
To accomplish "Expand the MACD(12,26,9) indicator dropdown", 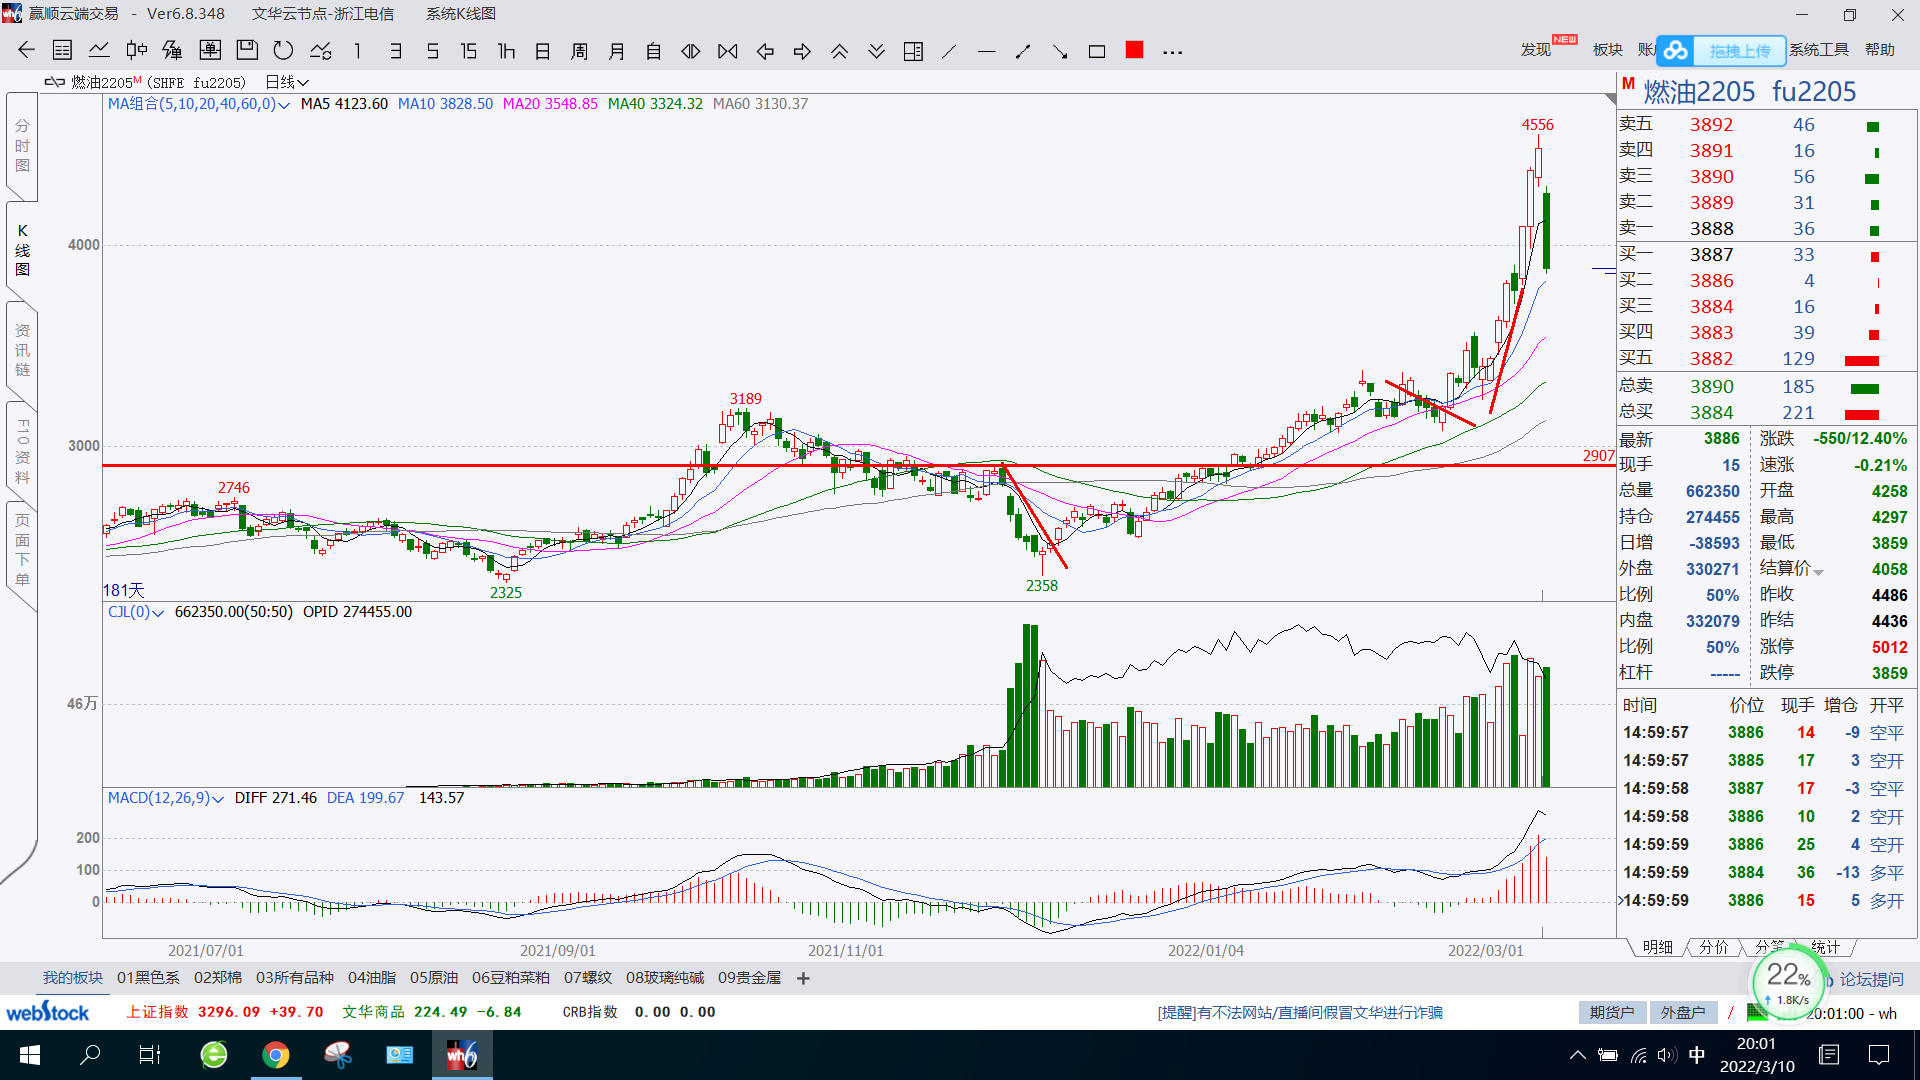I will click(218, 799).
